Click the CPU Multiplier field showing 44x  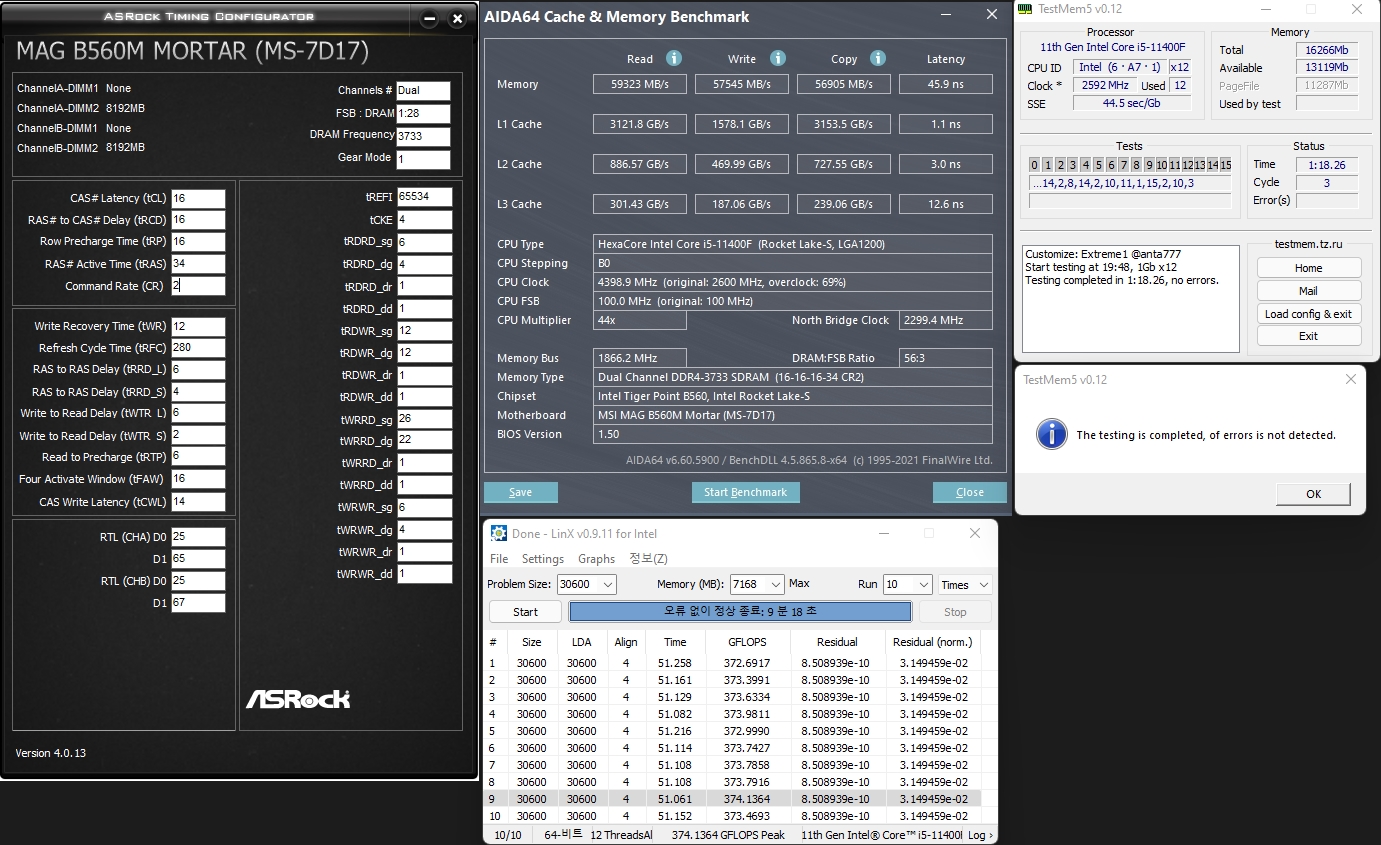(x=640, y=320)
